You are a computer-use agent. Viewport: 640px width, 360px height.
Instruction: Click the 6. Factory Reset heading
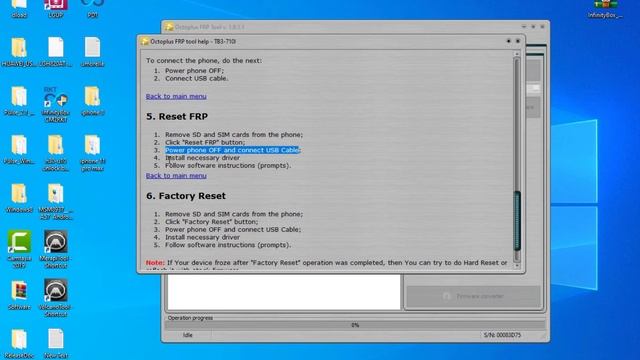[186, 196]
